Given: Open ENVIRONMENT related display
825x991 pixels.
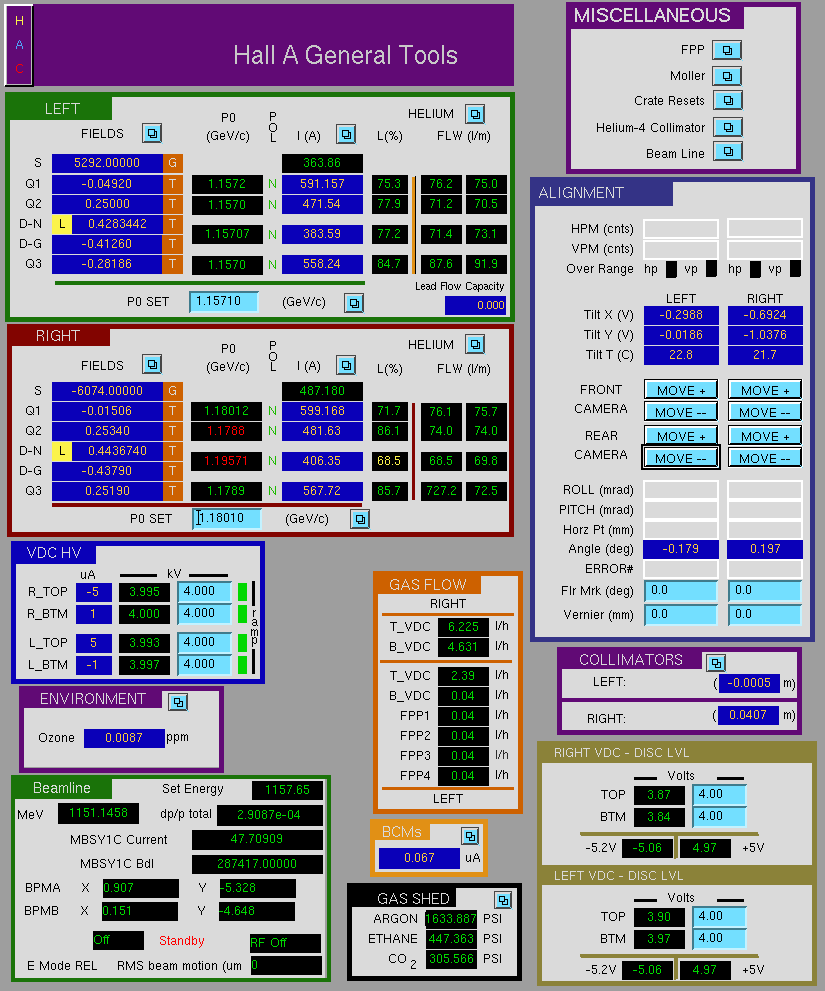Looking at the screenshot, I should tap(178, 702).
